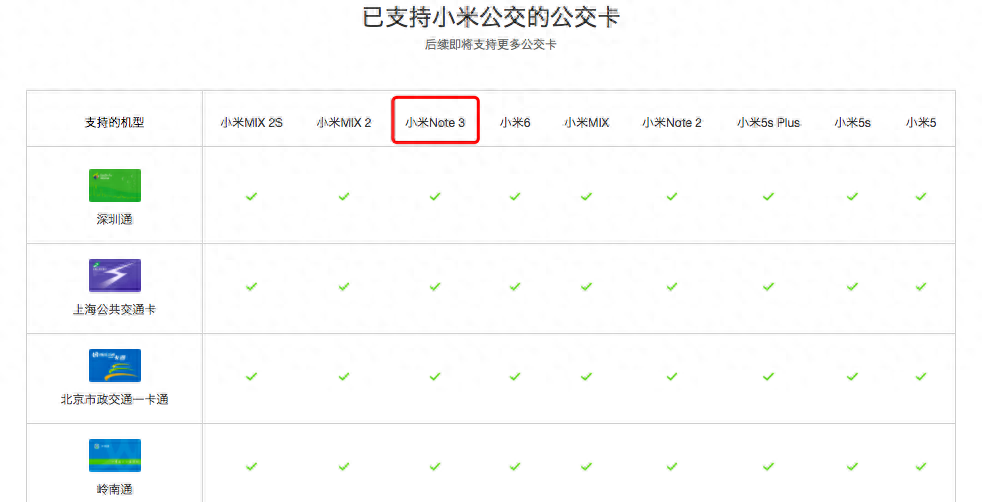982x502 pixels.
Task: Click 岭南通 checkmark under 小米Note 3
Action: pyautogui.click(x=435, y=467)
